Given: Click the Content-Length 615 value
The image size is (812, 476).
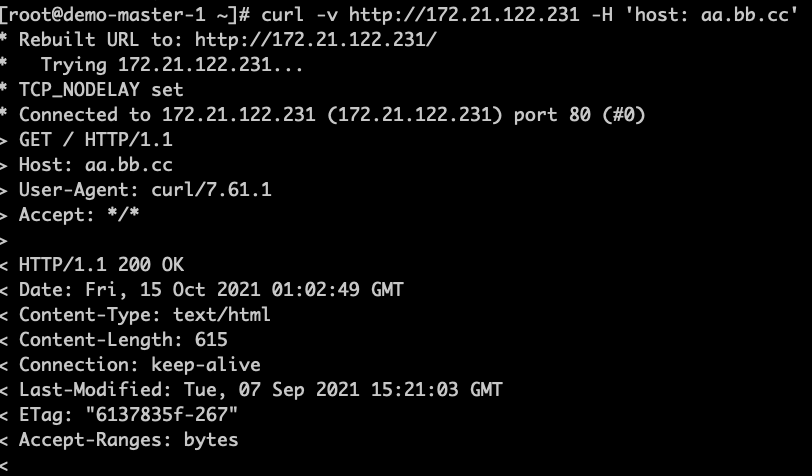Looking at the screenshot, I should [x=211, y=340].
